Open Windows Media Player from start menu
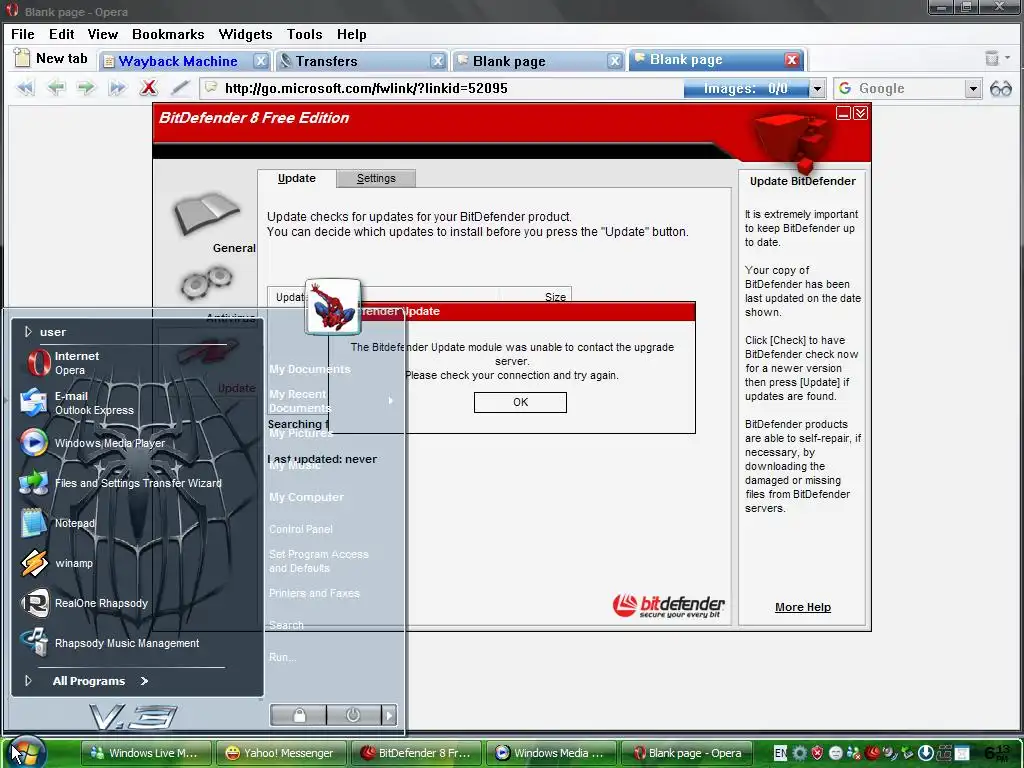 click(91, 443)
